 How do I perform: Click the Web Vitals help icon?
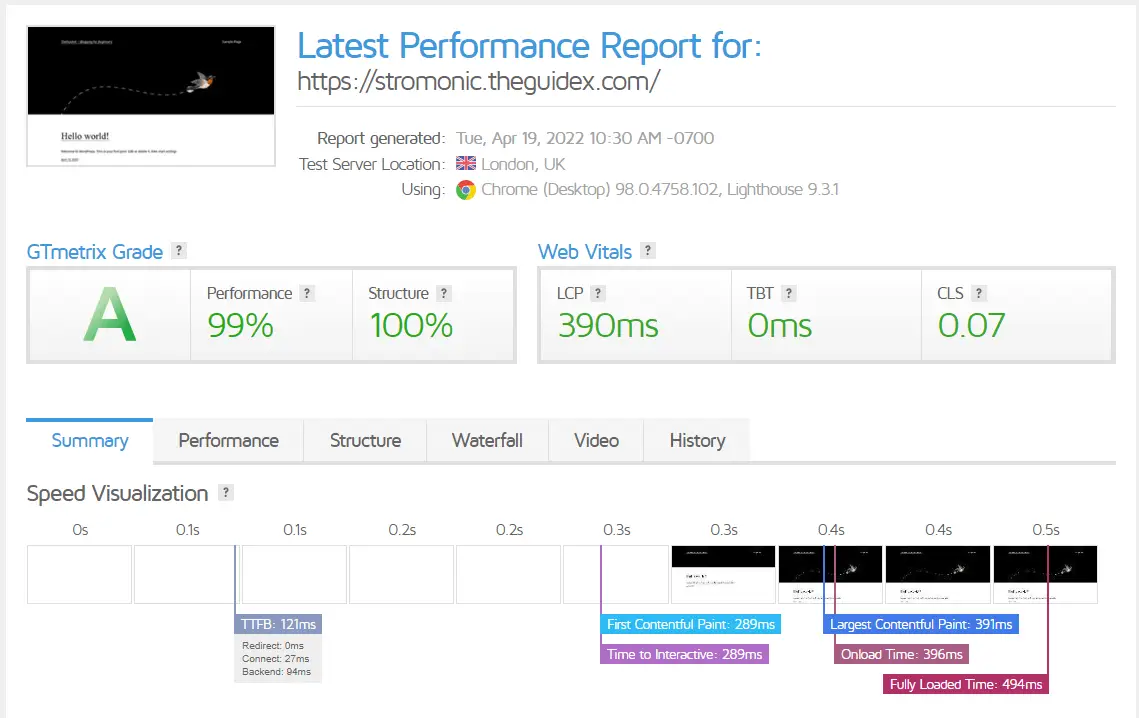click(x=646, y=251)
